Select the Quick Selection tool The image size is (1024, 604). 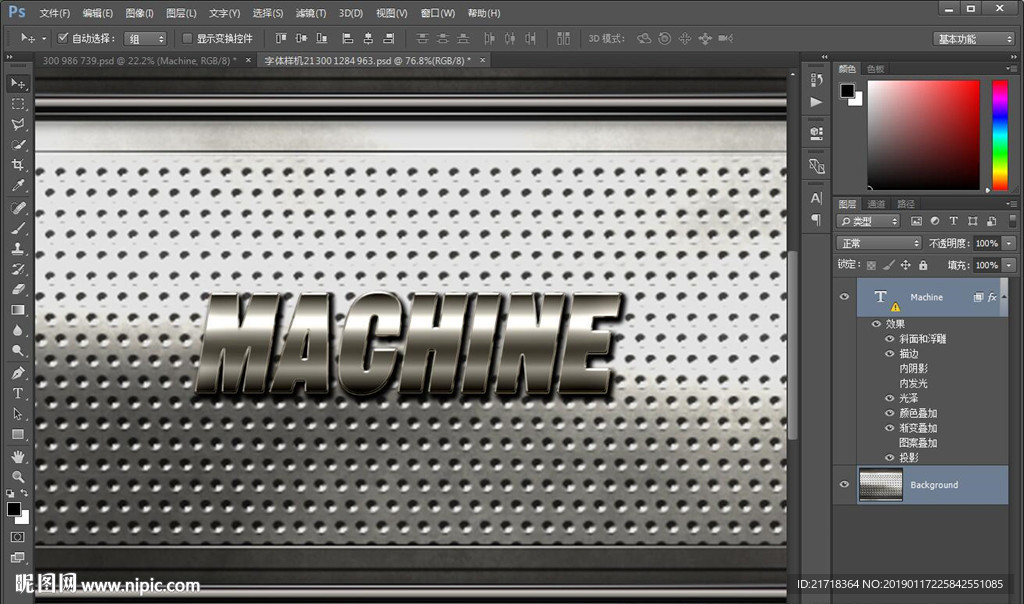click(18, 144)
